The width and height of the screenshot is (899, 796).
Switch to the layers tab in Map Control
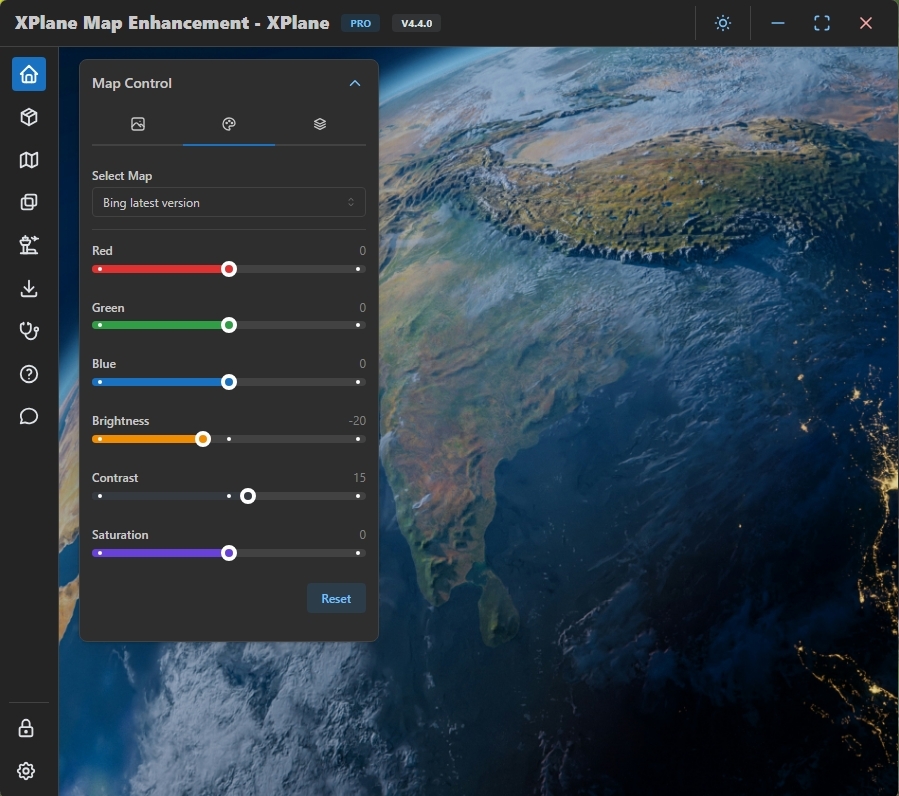point(320,124)
